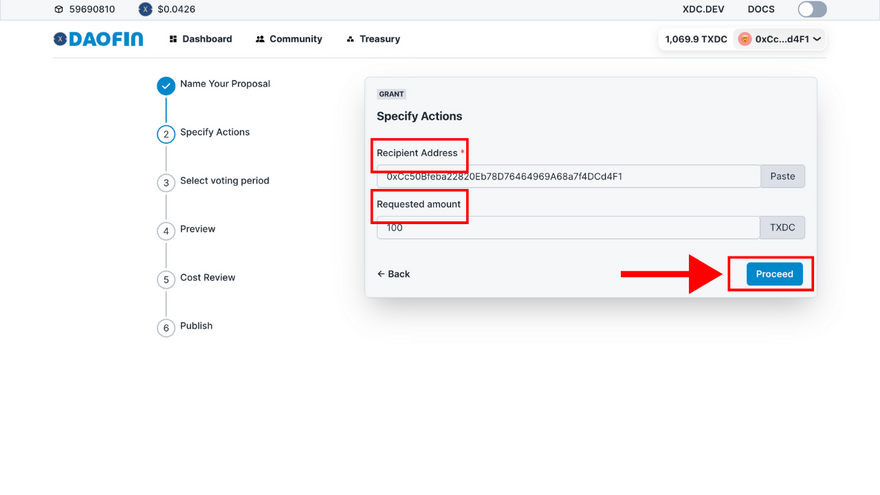The width and height of the screenshot is (880, 495).
Task: Open the Treasury menu item
Action: pyautogui.click(x=373, y=39)
